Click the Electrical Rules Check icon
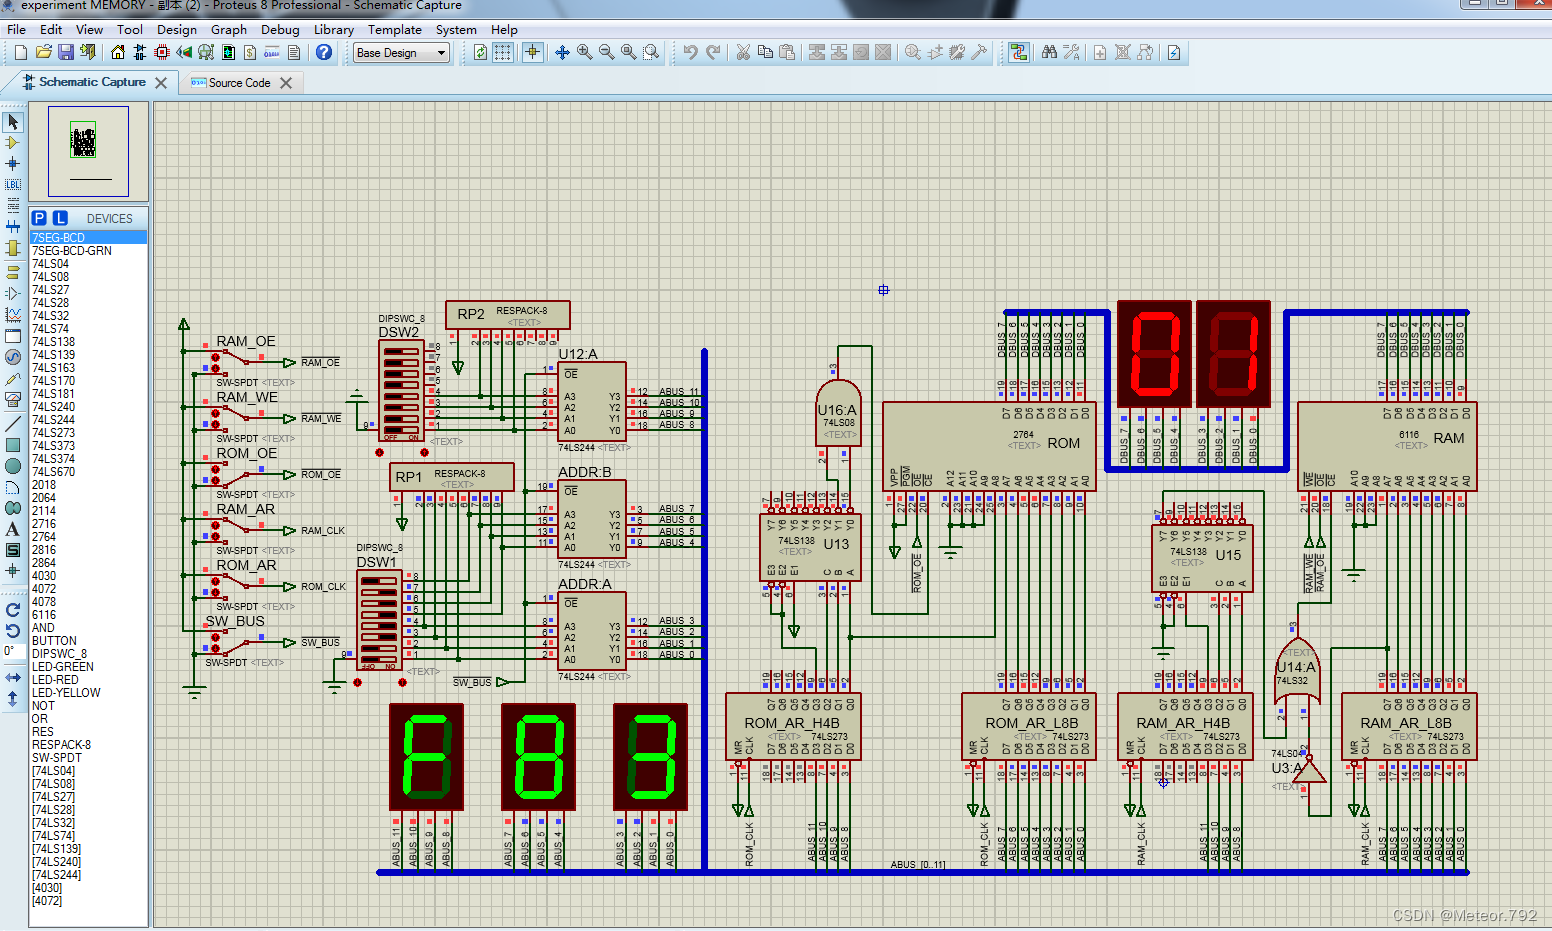 point(1174,52)
